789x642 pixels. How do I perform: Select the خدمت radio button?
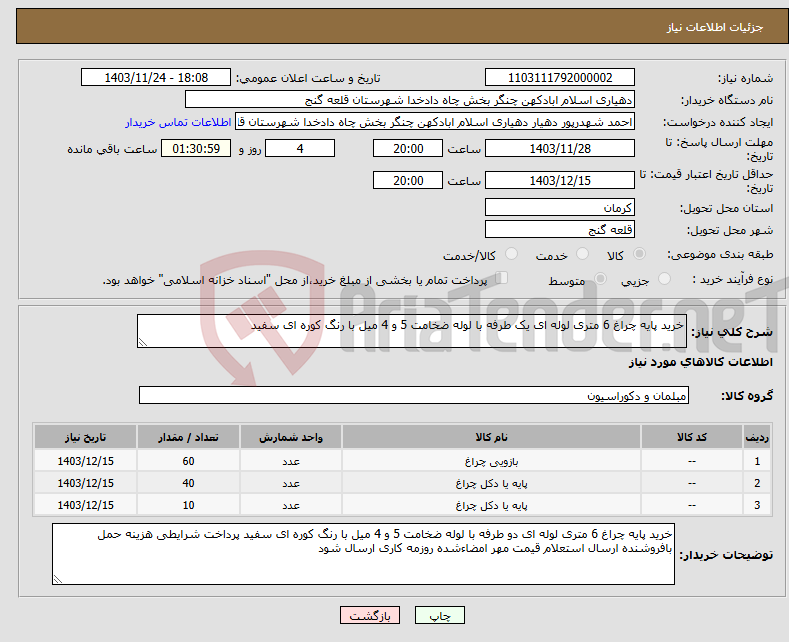tap(582, 254)
